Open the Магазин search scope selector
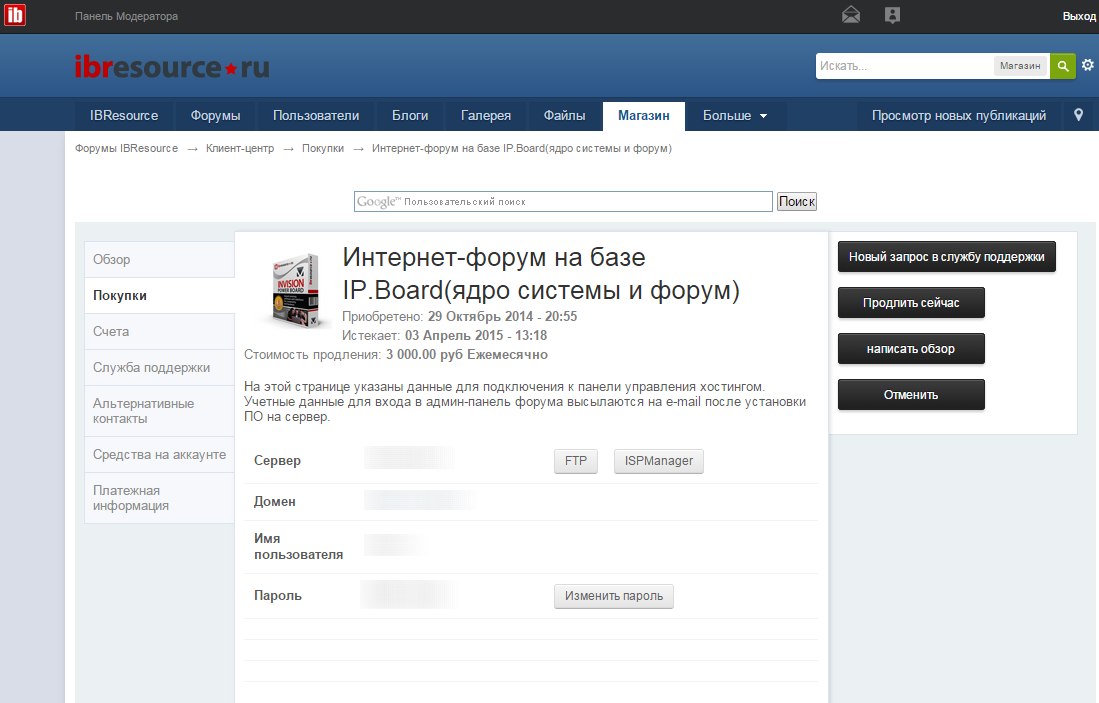Image resolution: width=1099 pixels, height=703 pixels. click(1020, 66)
